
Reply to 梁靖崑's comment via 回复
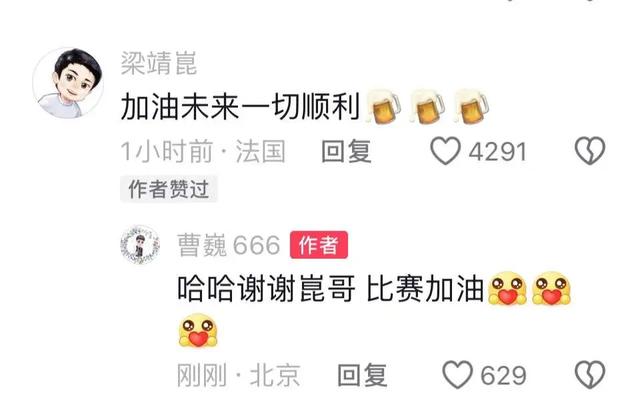[x=346, y=151]
